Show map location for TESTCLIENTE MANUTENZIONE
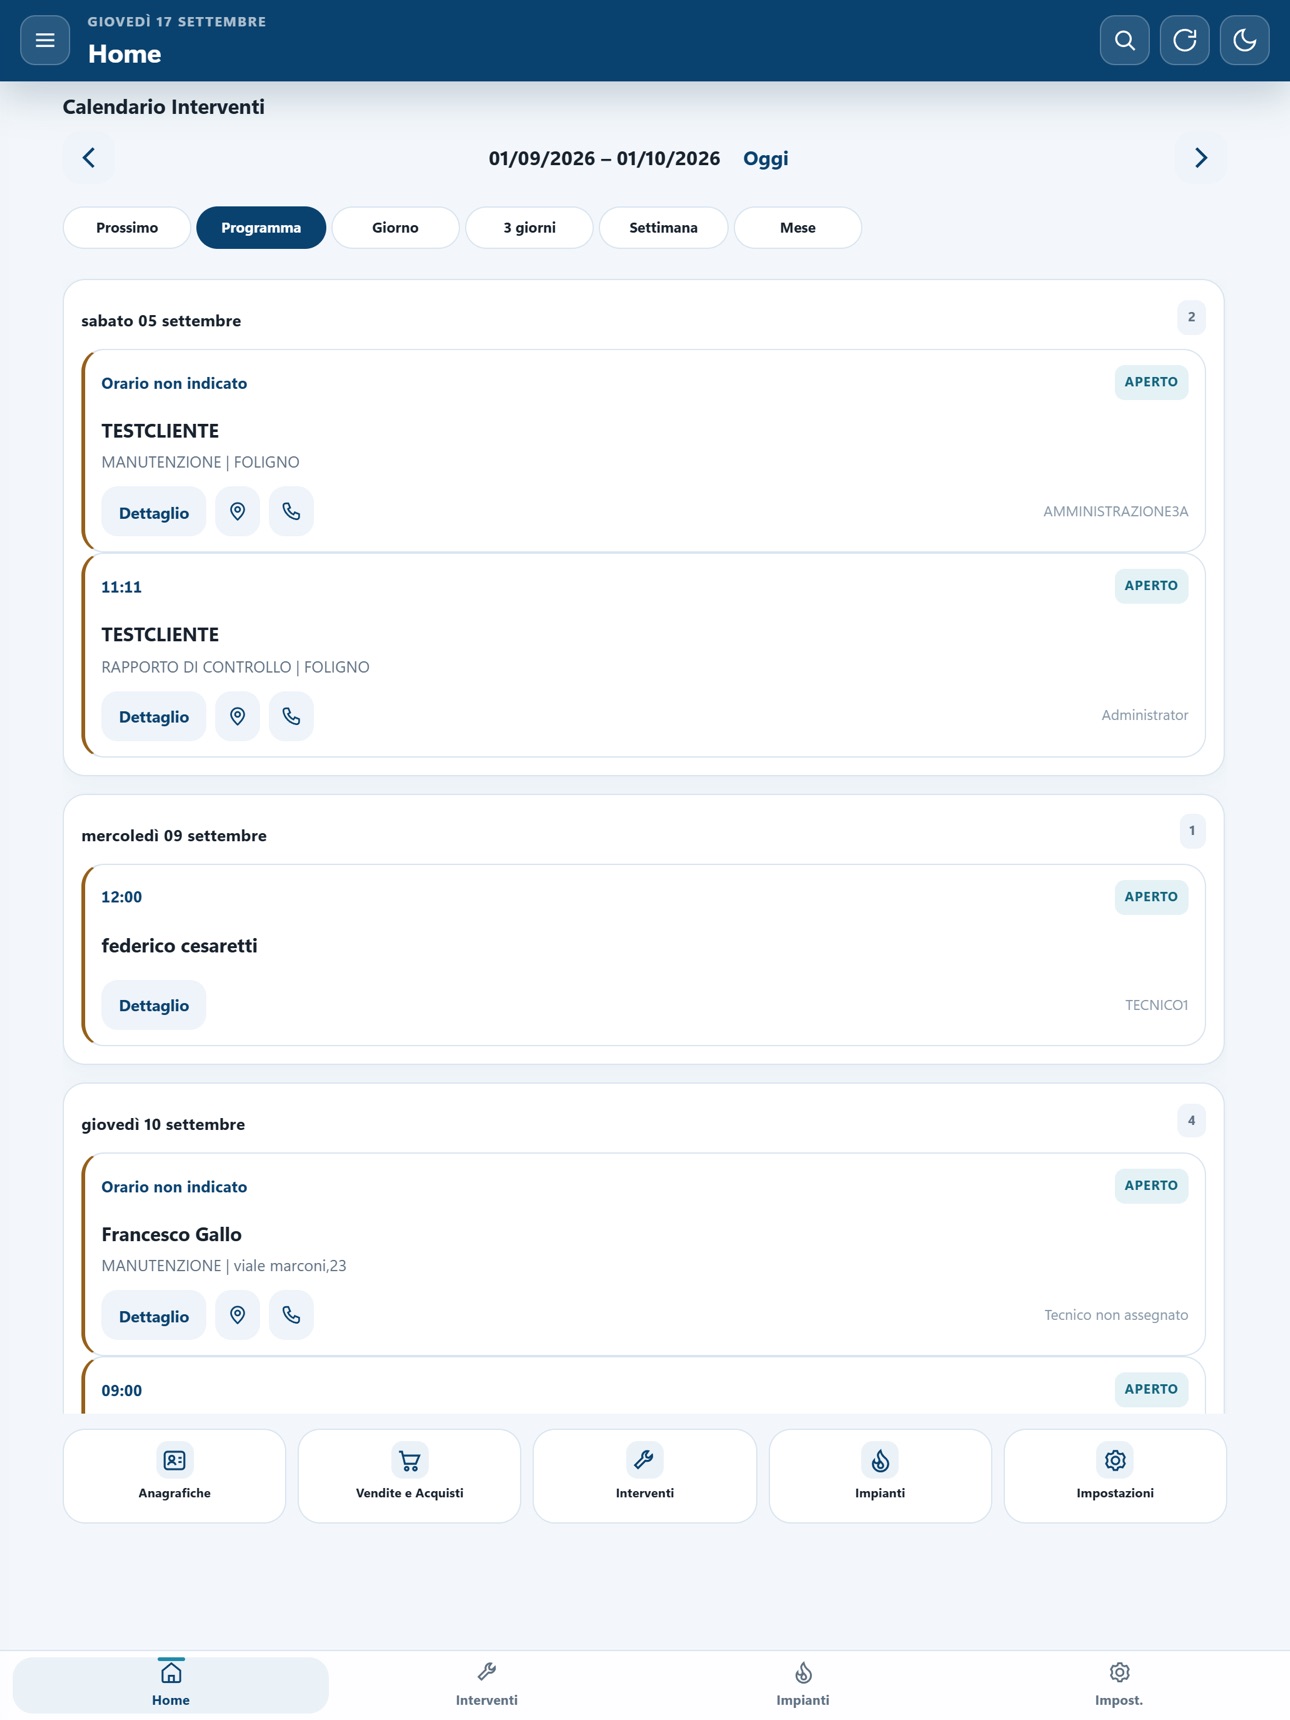This screenshot has height=1720, width=1290. coord(237,512)
